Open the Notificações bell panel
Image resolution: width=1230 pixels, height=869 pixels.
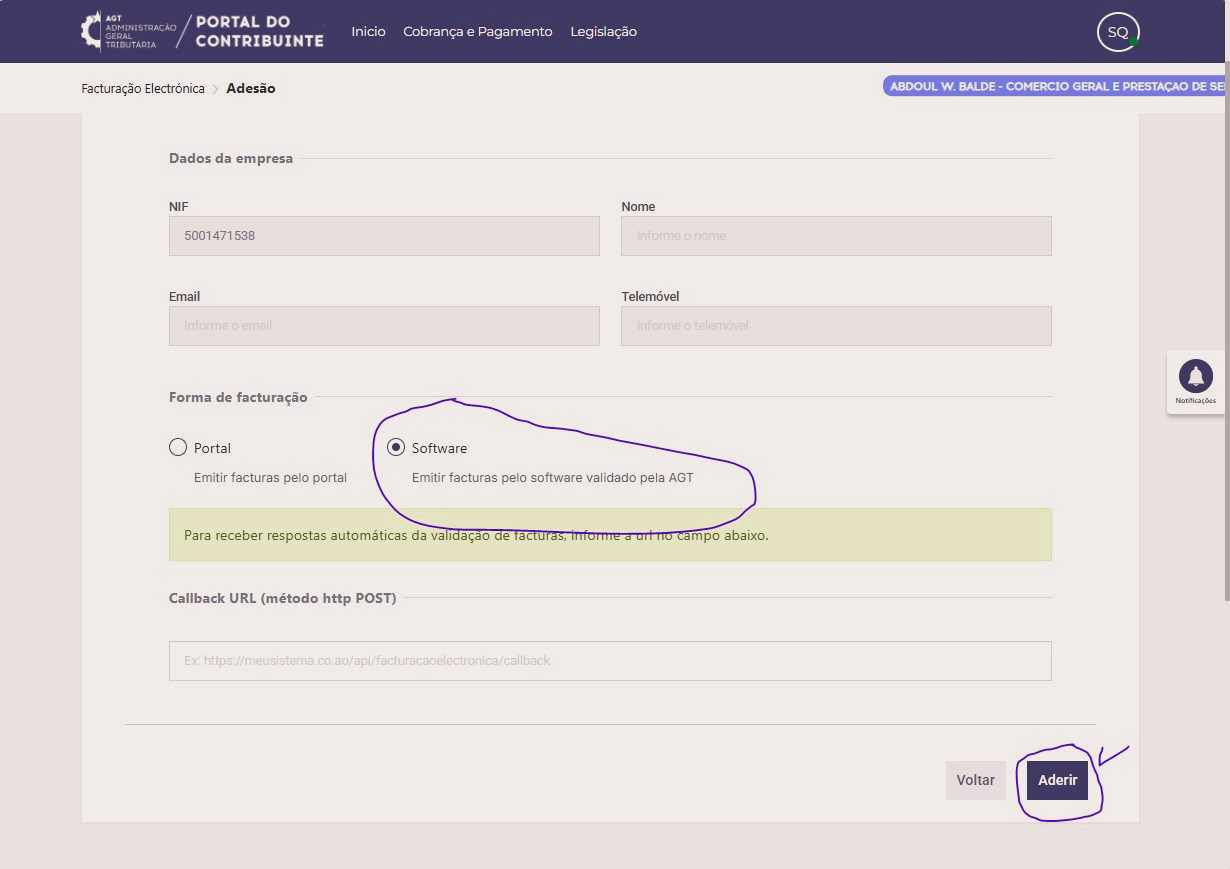(1195, 382)
